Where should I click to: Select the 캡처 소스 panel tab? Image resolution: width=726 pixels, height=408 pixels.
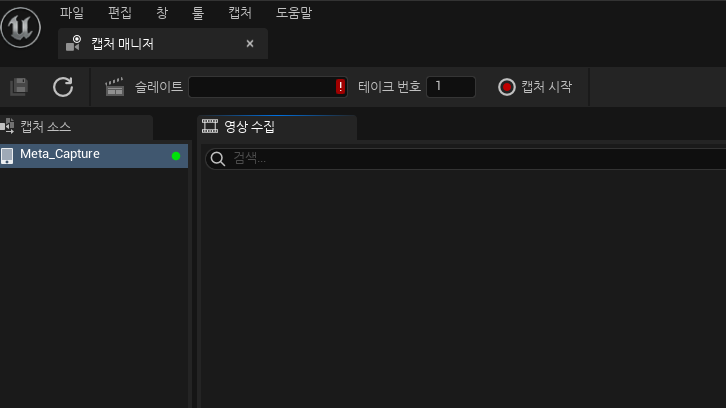(76, 127)
